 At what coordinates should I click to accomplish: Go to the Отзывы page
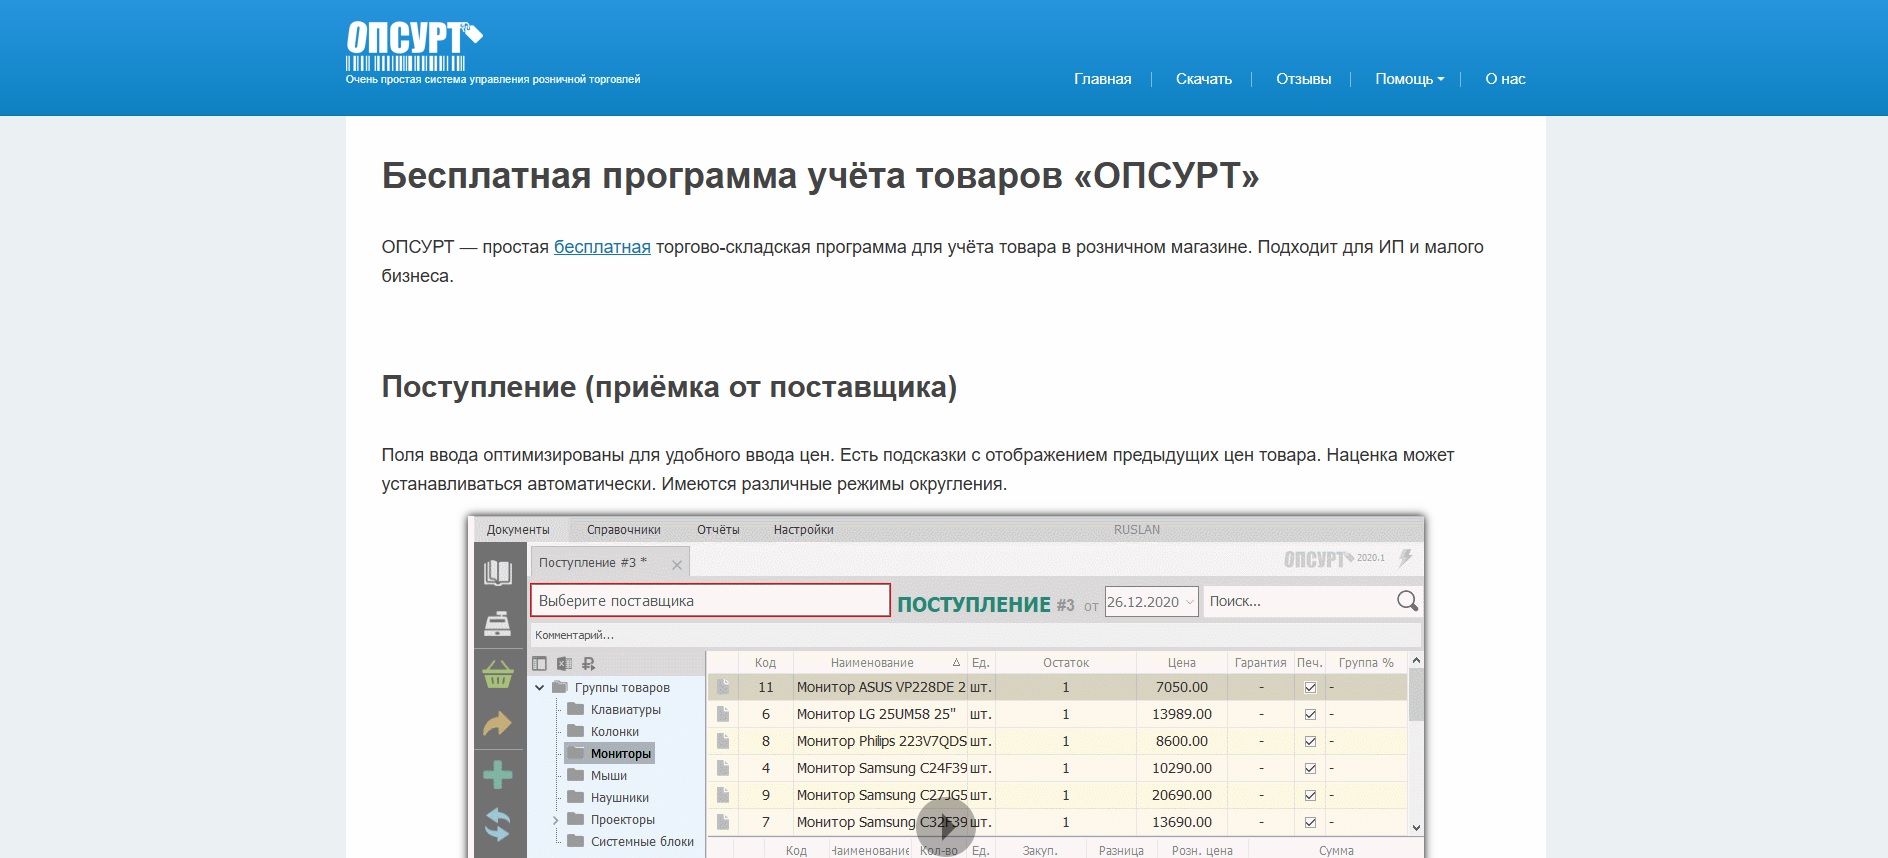[1303, 79]
